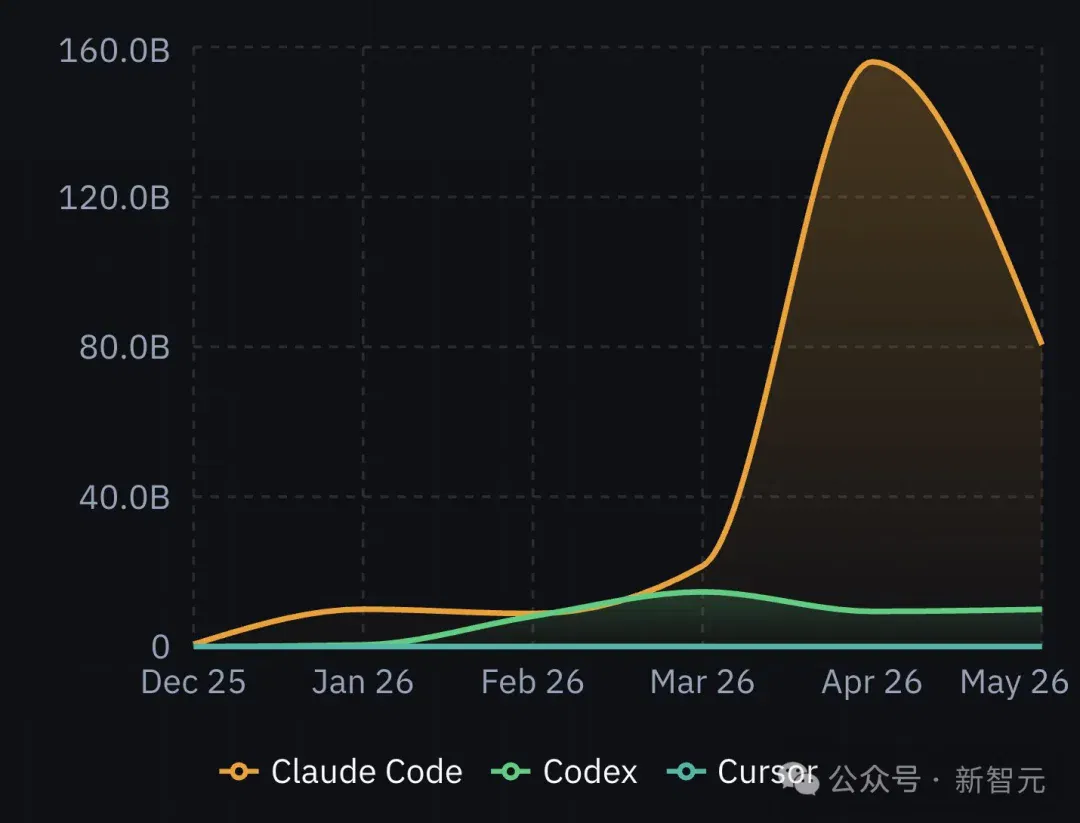This screenshot has width=1080, height=823.
Task: Select the 160.0B y-axis label
Action: (x=114, y=51)
